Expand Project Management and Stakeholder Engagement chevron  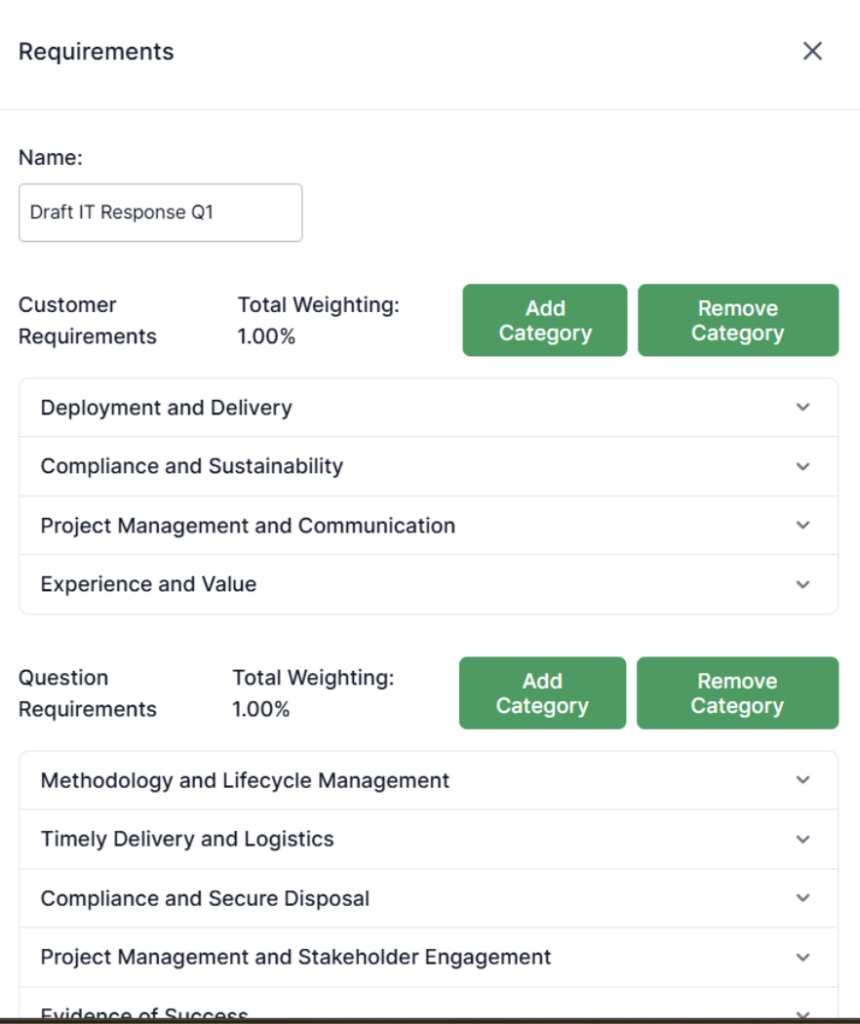[803, 957]
